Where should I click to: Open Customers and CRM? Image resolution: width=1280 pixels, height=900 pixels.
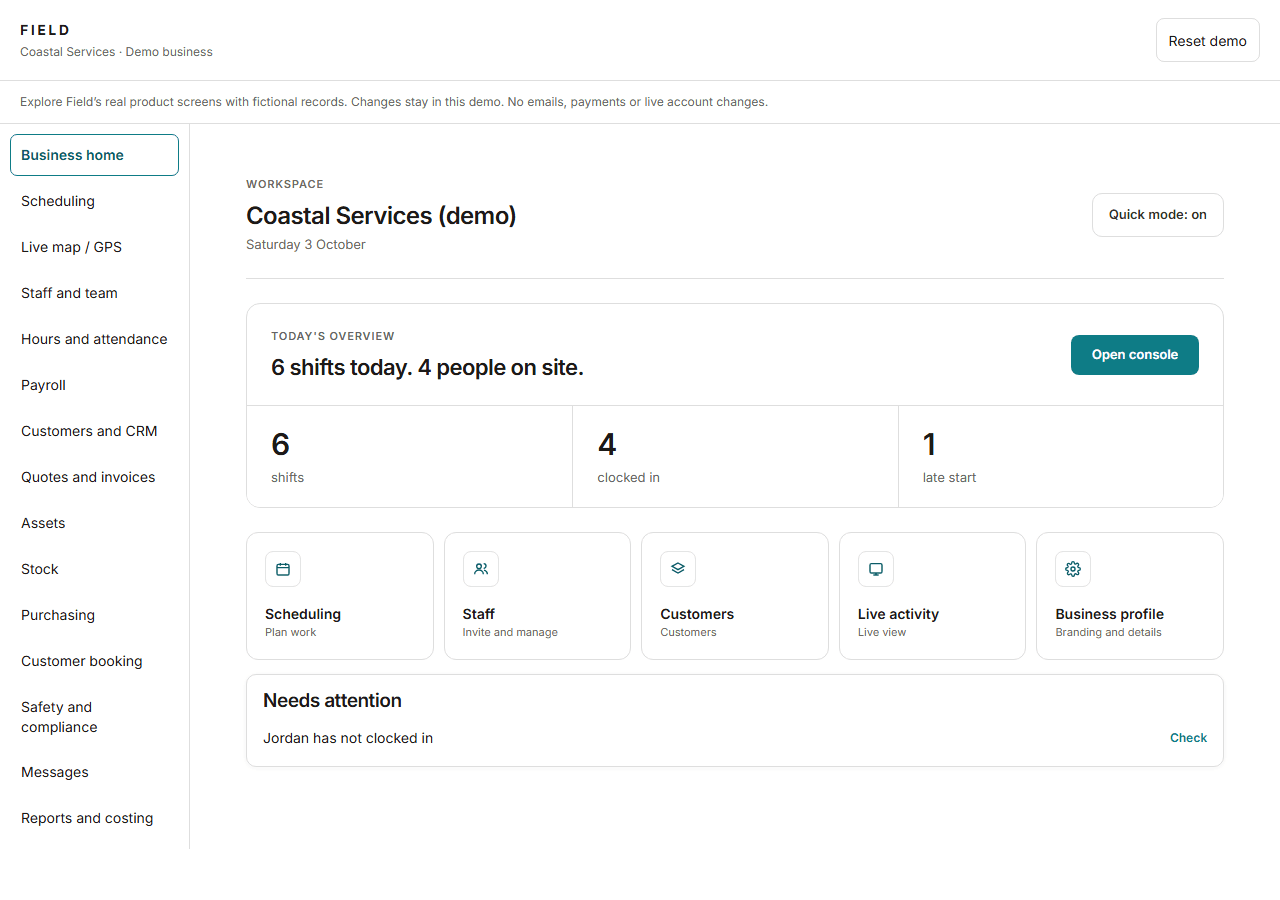coord(94,431)
